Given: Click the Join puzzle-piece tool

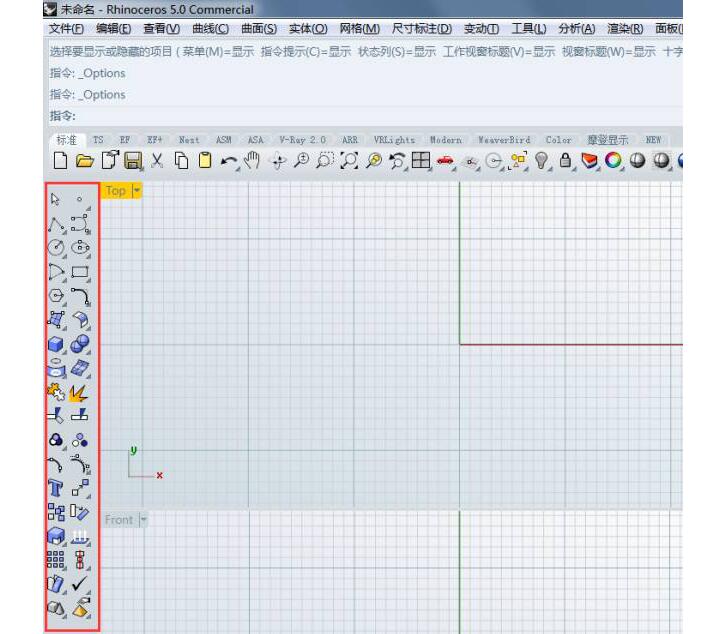Looking at the screenshot, I should 56,392.
